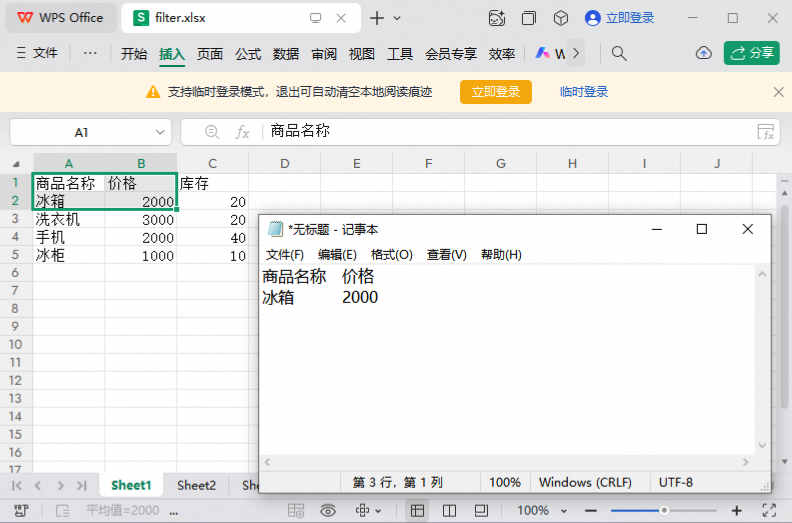This screenshot has height=523, width=792.
Task: Open the insert function fx icon
Action: pyautogui.click(x=242, y=132)
